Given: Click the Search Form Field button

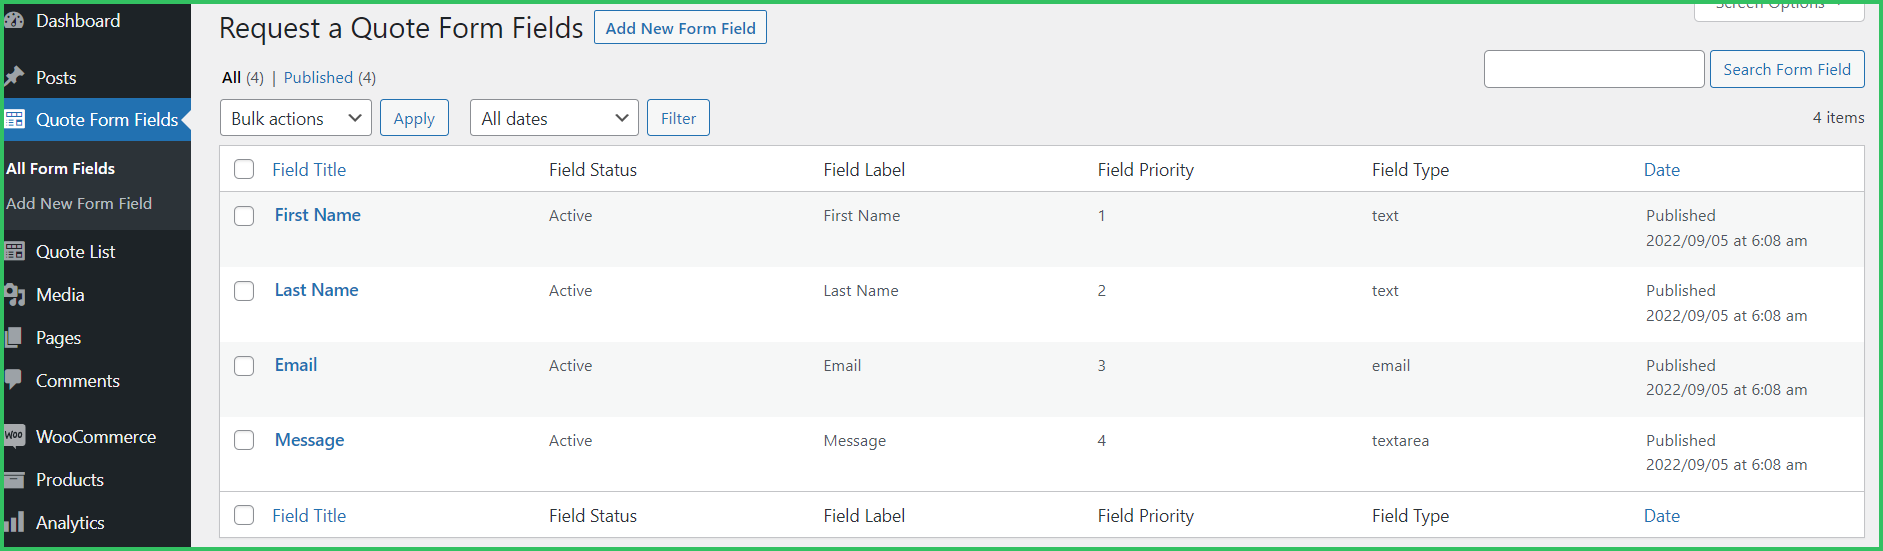Looking at the screenshot, I should pyautogui.click(x=1786, y=69).
